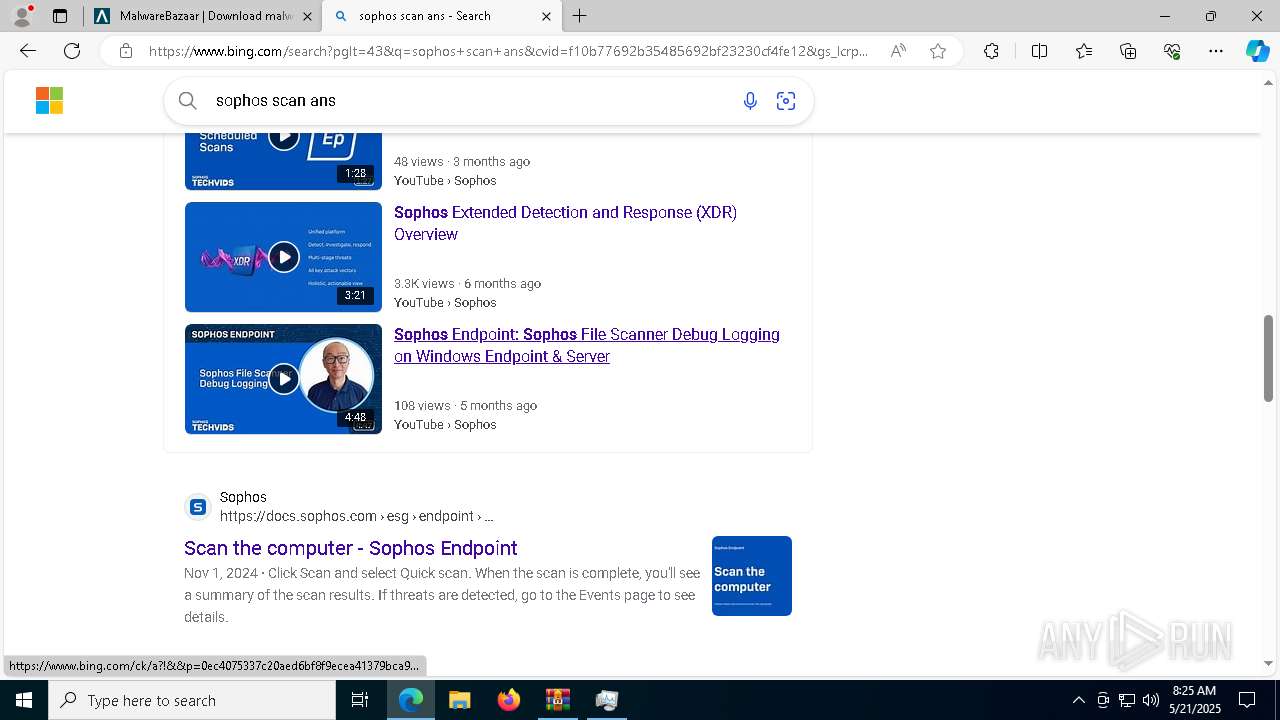Click the taskbar search box
Image resolution: width=1280 pixels, height=720 pixels.
pyautogui.click(x=192, y=700)
